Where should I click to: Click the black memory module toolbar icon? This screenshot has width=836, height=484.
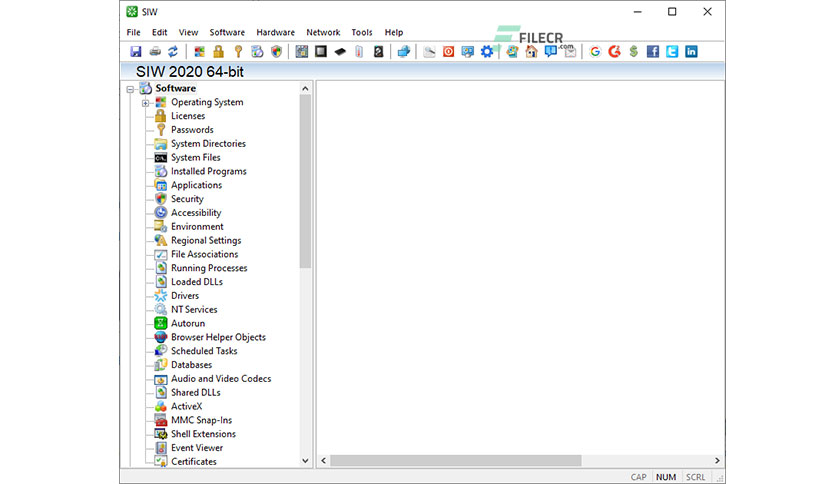pyautogui.click(x=340, y=51)
